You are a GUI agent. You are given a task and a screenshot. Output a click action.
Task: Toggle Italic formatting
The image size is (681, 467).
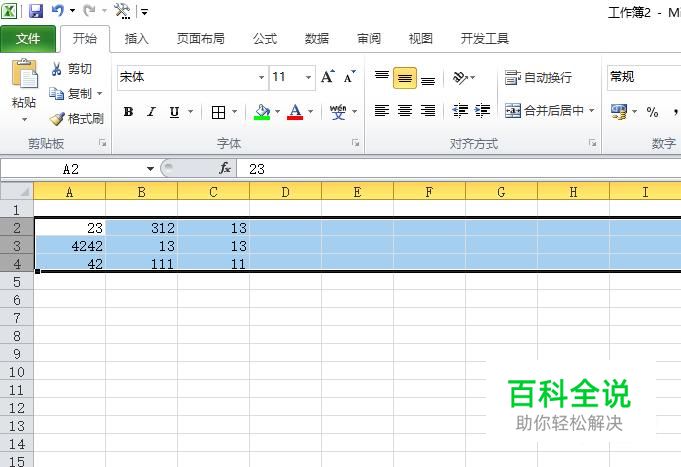(x=151, y=112)
